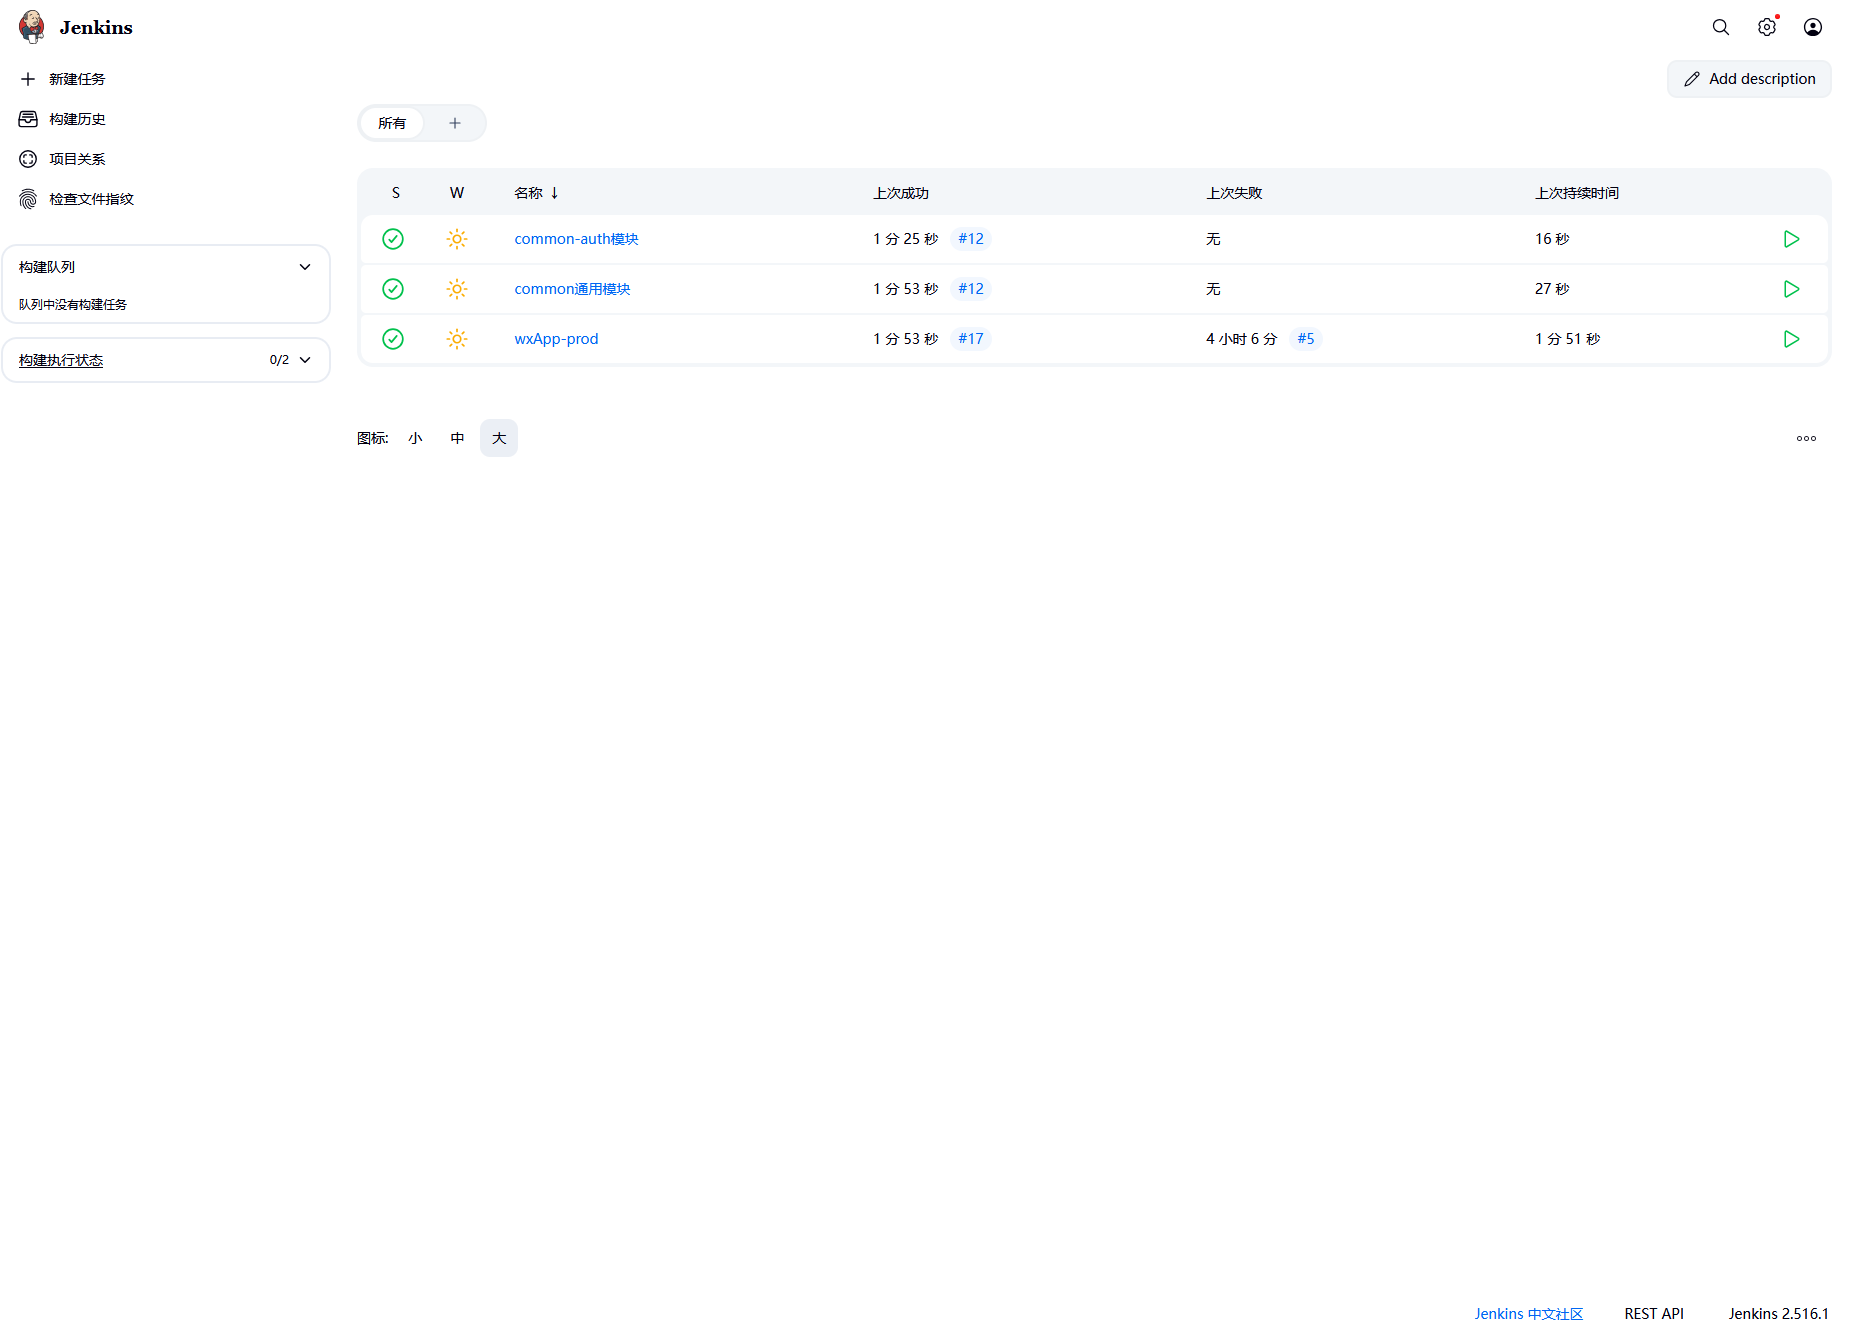Collapse the 构建队列 panel chevron
This screenshot has width=1852, height=1341.
[x=305, y=267]
